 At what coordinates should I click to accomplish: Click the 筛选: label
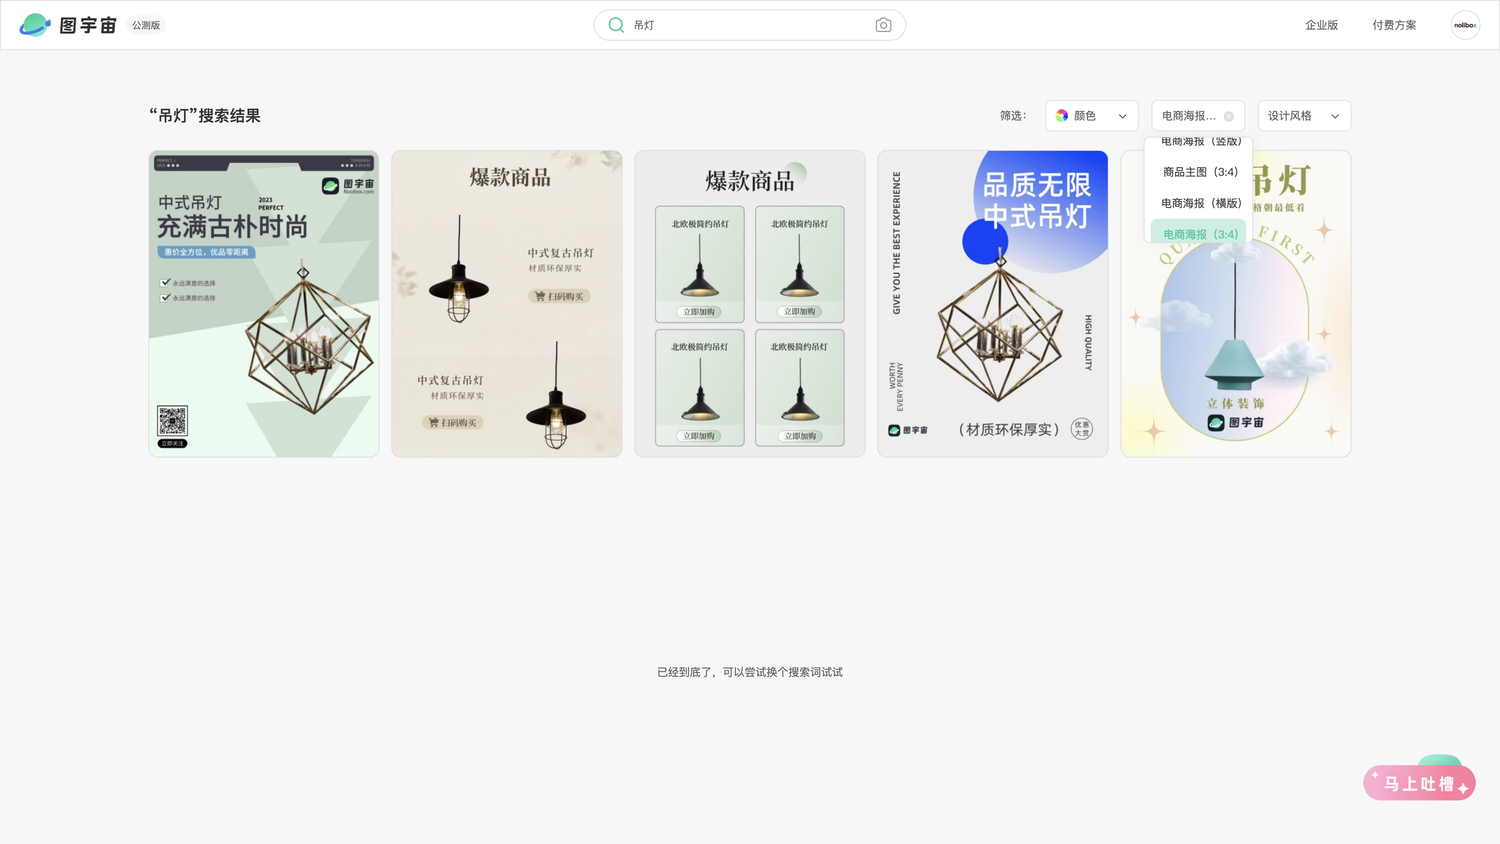pos(1013,116)
